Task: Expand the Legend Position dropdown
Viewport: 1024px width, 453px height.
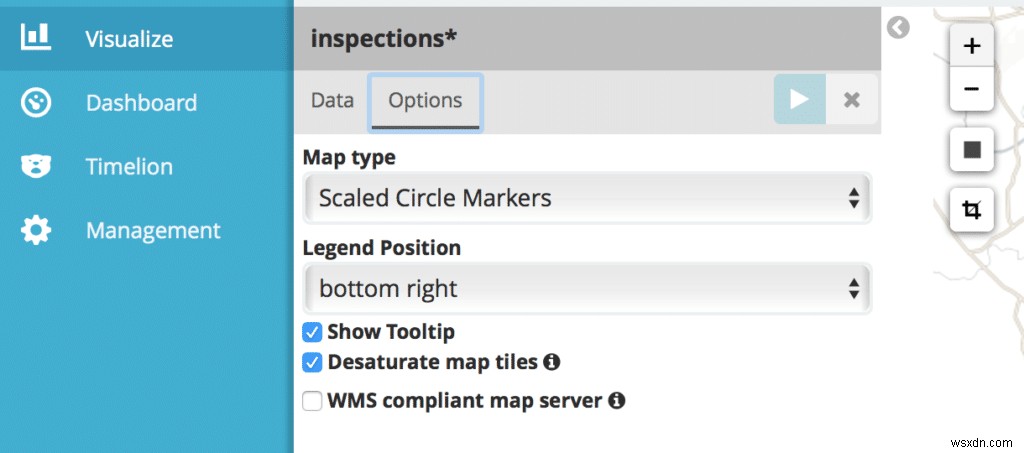Action: (x=587, y=289)
